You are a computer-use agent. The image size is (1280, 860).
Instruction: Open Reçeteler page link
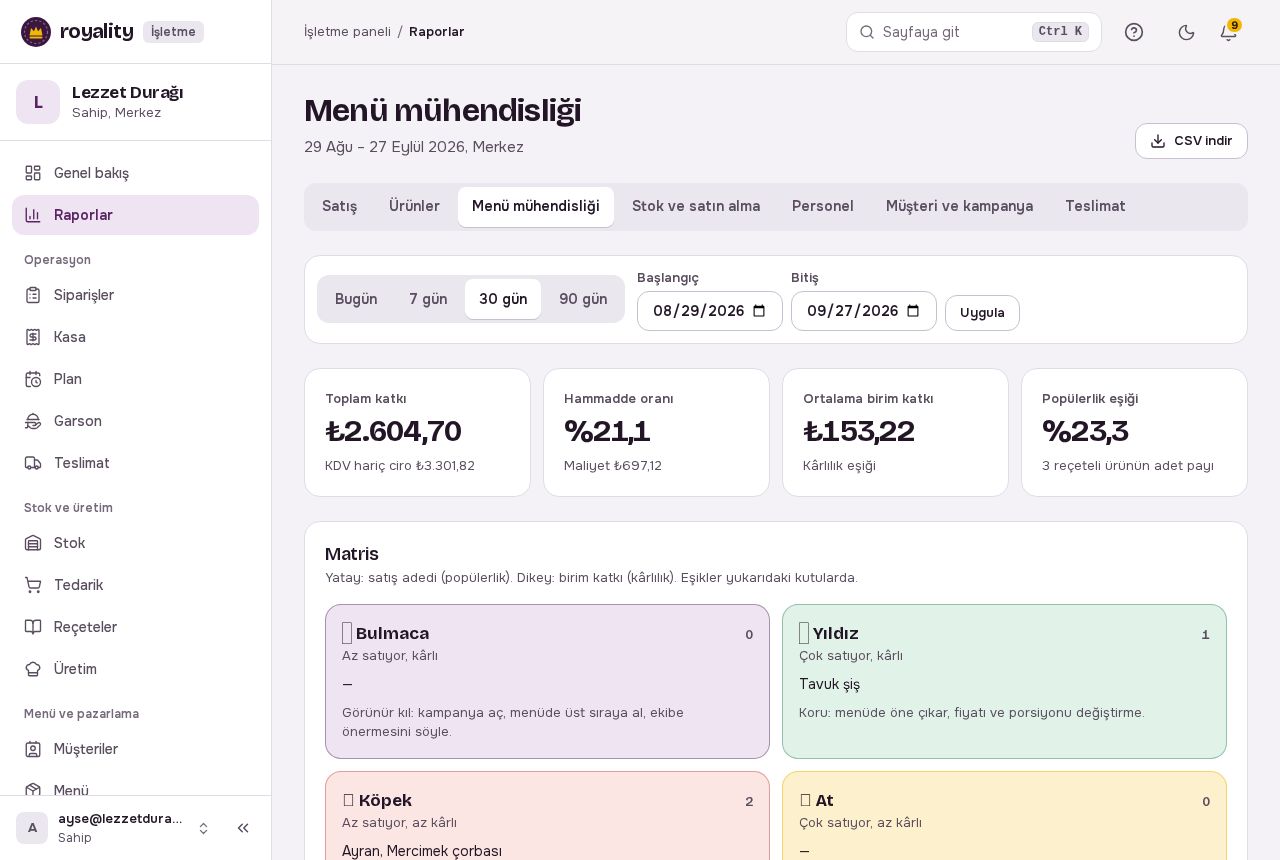point(135,627)
